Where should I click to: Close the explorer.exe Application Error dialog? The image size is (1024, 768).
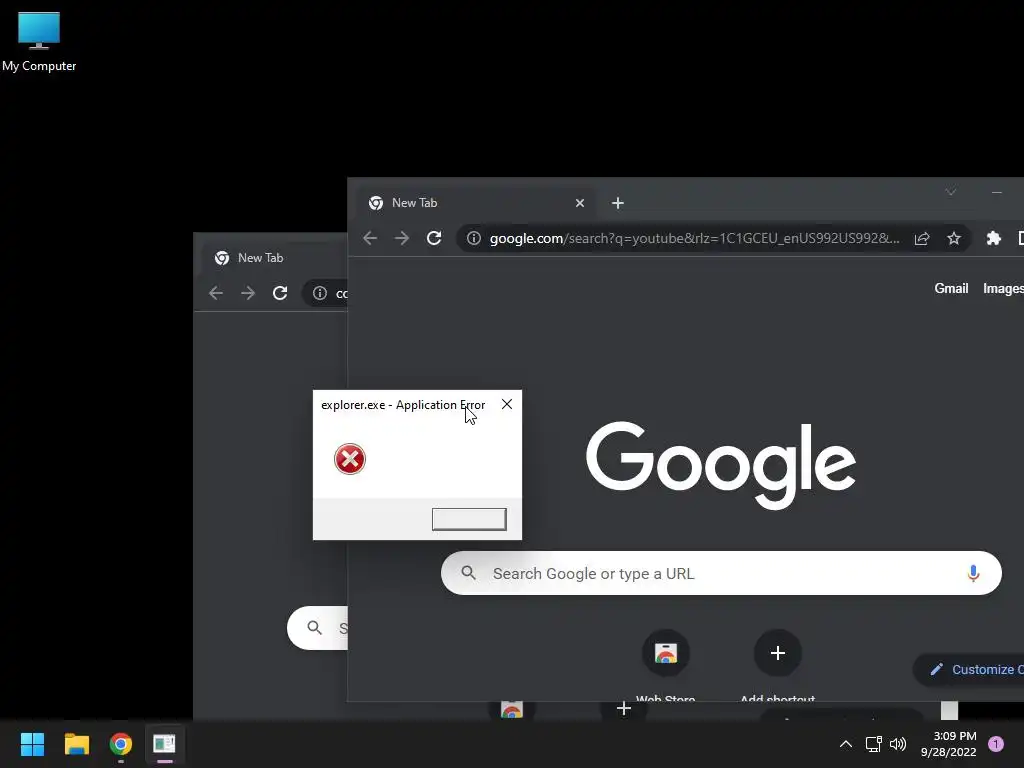tap(507, 404)
